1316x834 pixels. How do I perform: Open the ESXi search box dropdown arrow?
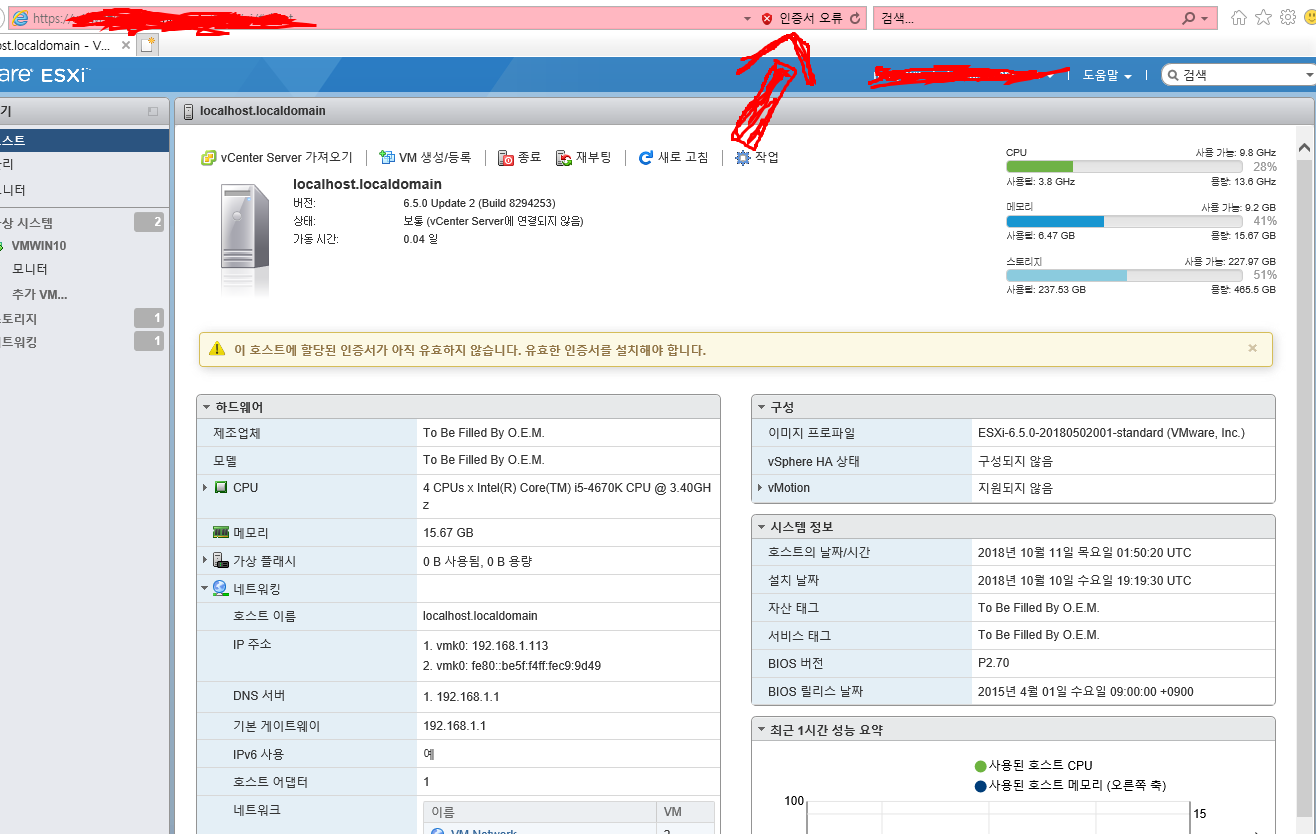pyautogui.click(x=1310, y=75)
